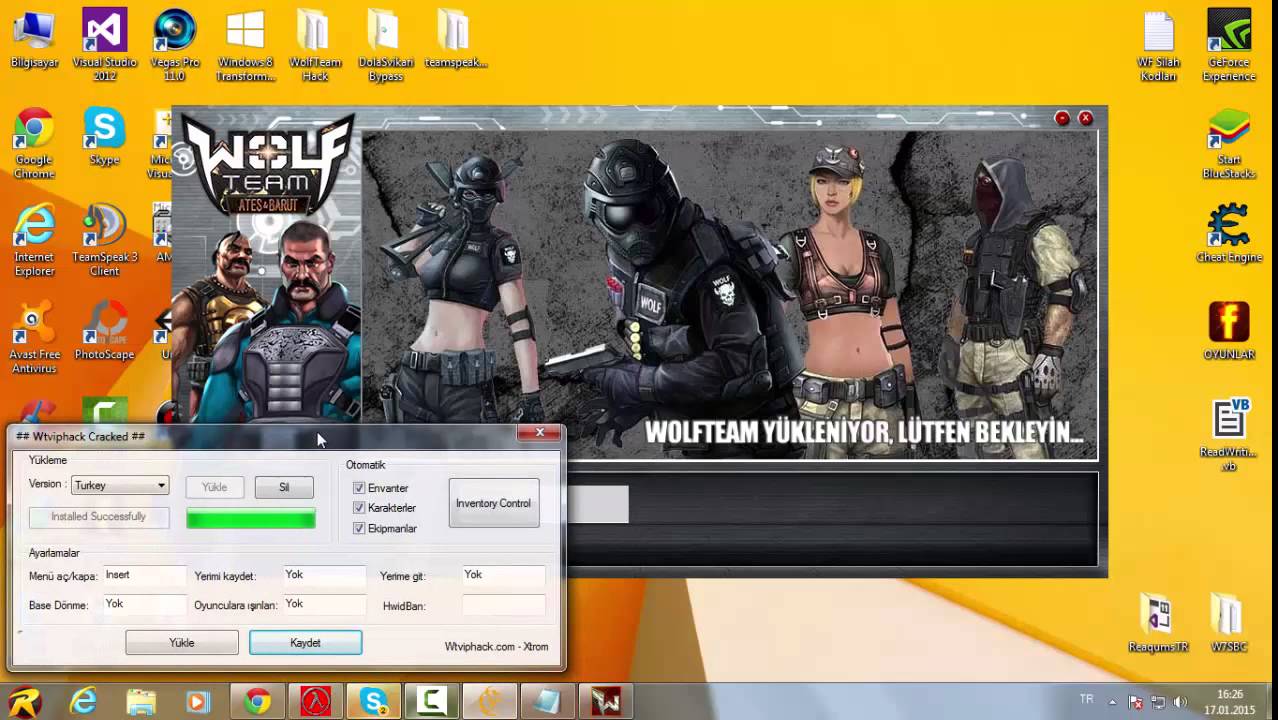Click the Installed Successfully button
Image resolution: width=1278 pixels, height=720 pixels.
(99, 517)
